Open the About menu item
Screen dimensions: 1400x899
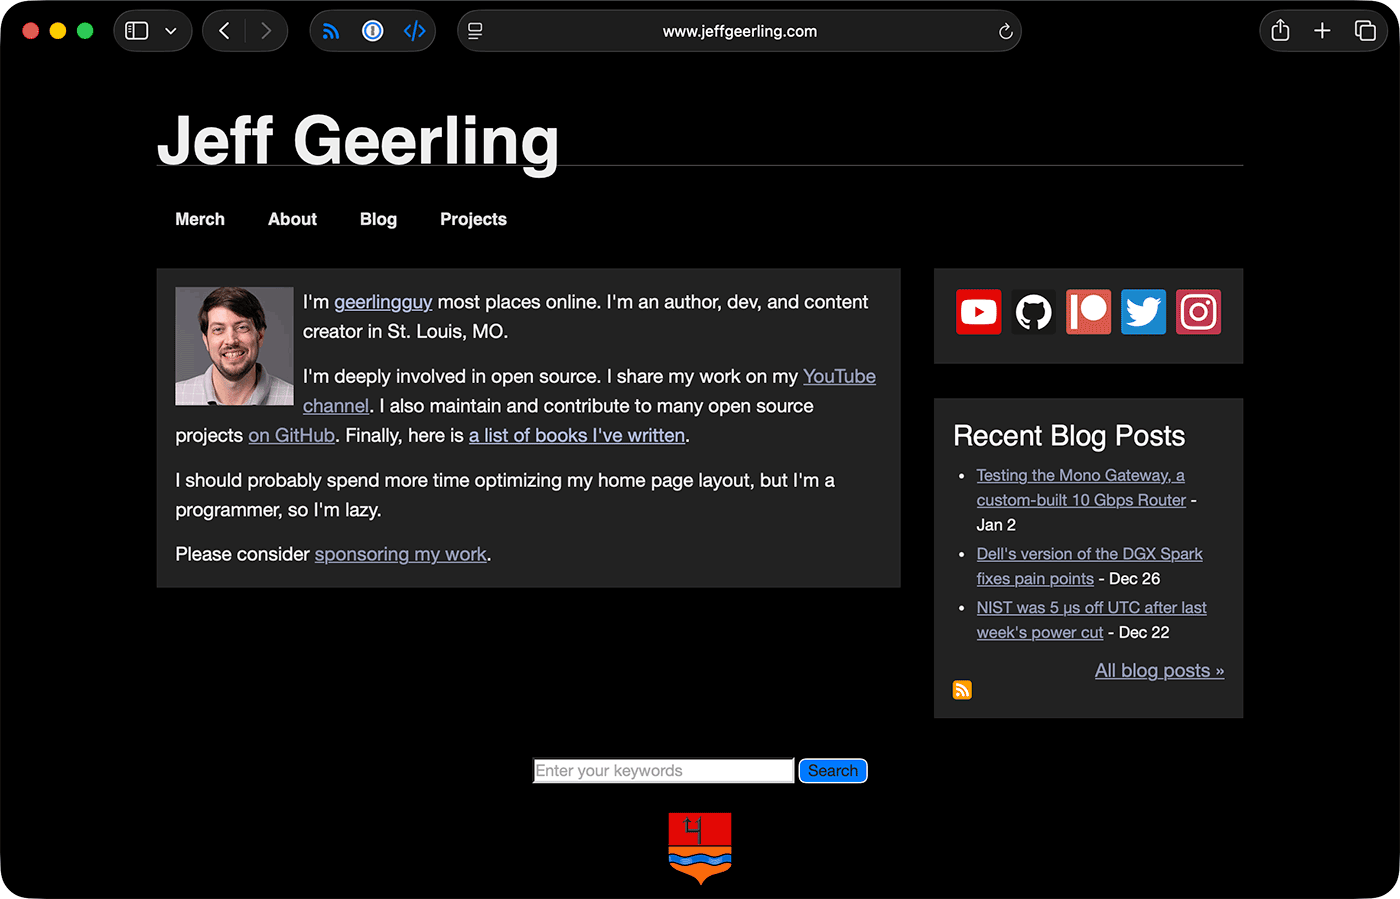pos(292,219)
